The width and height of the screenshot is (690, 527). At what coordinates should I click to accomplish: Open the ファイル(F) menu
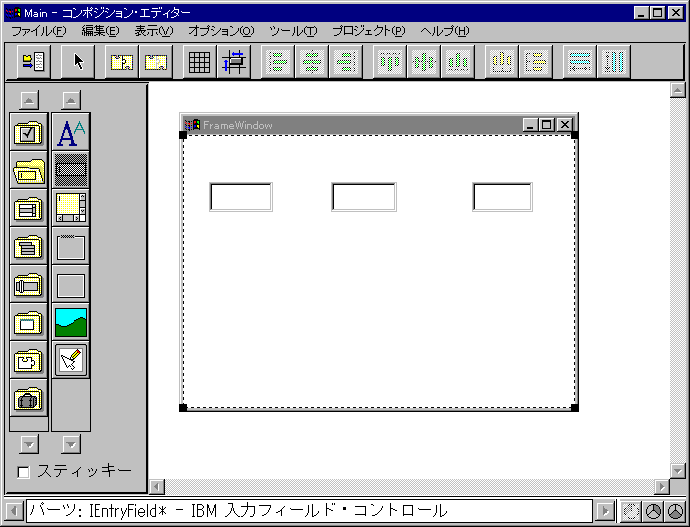pyautogui.click(x=38, y=31)
